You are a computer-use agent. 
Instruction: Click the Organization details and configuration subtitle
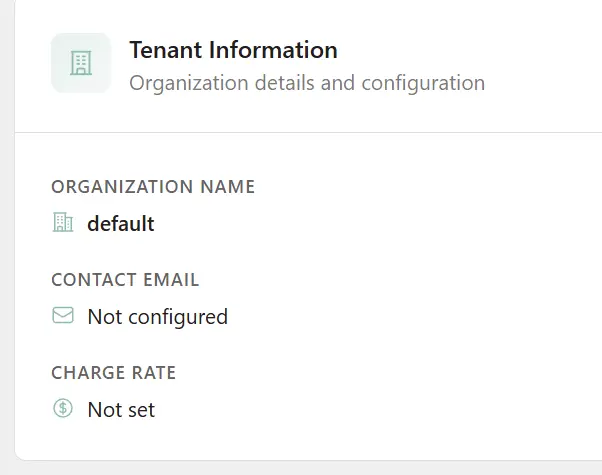click(x=306, y=82)
